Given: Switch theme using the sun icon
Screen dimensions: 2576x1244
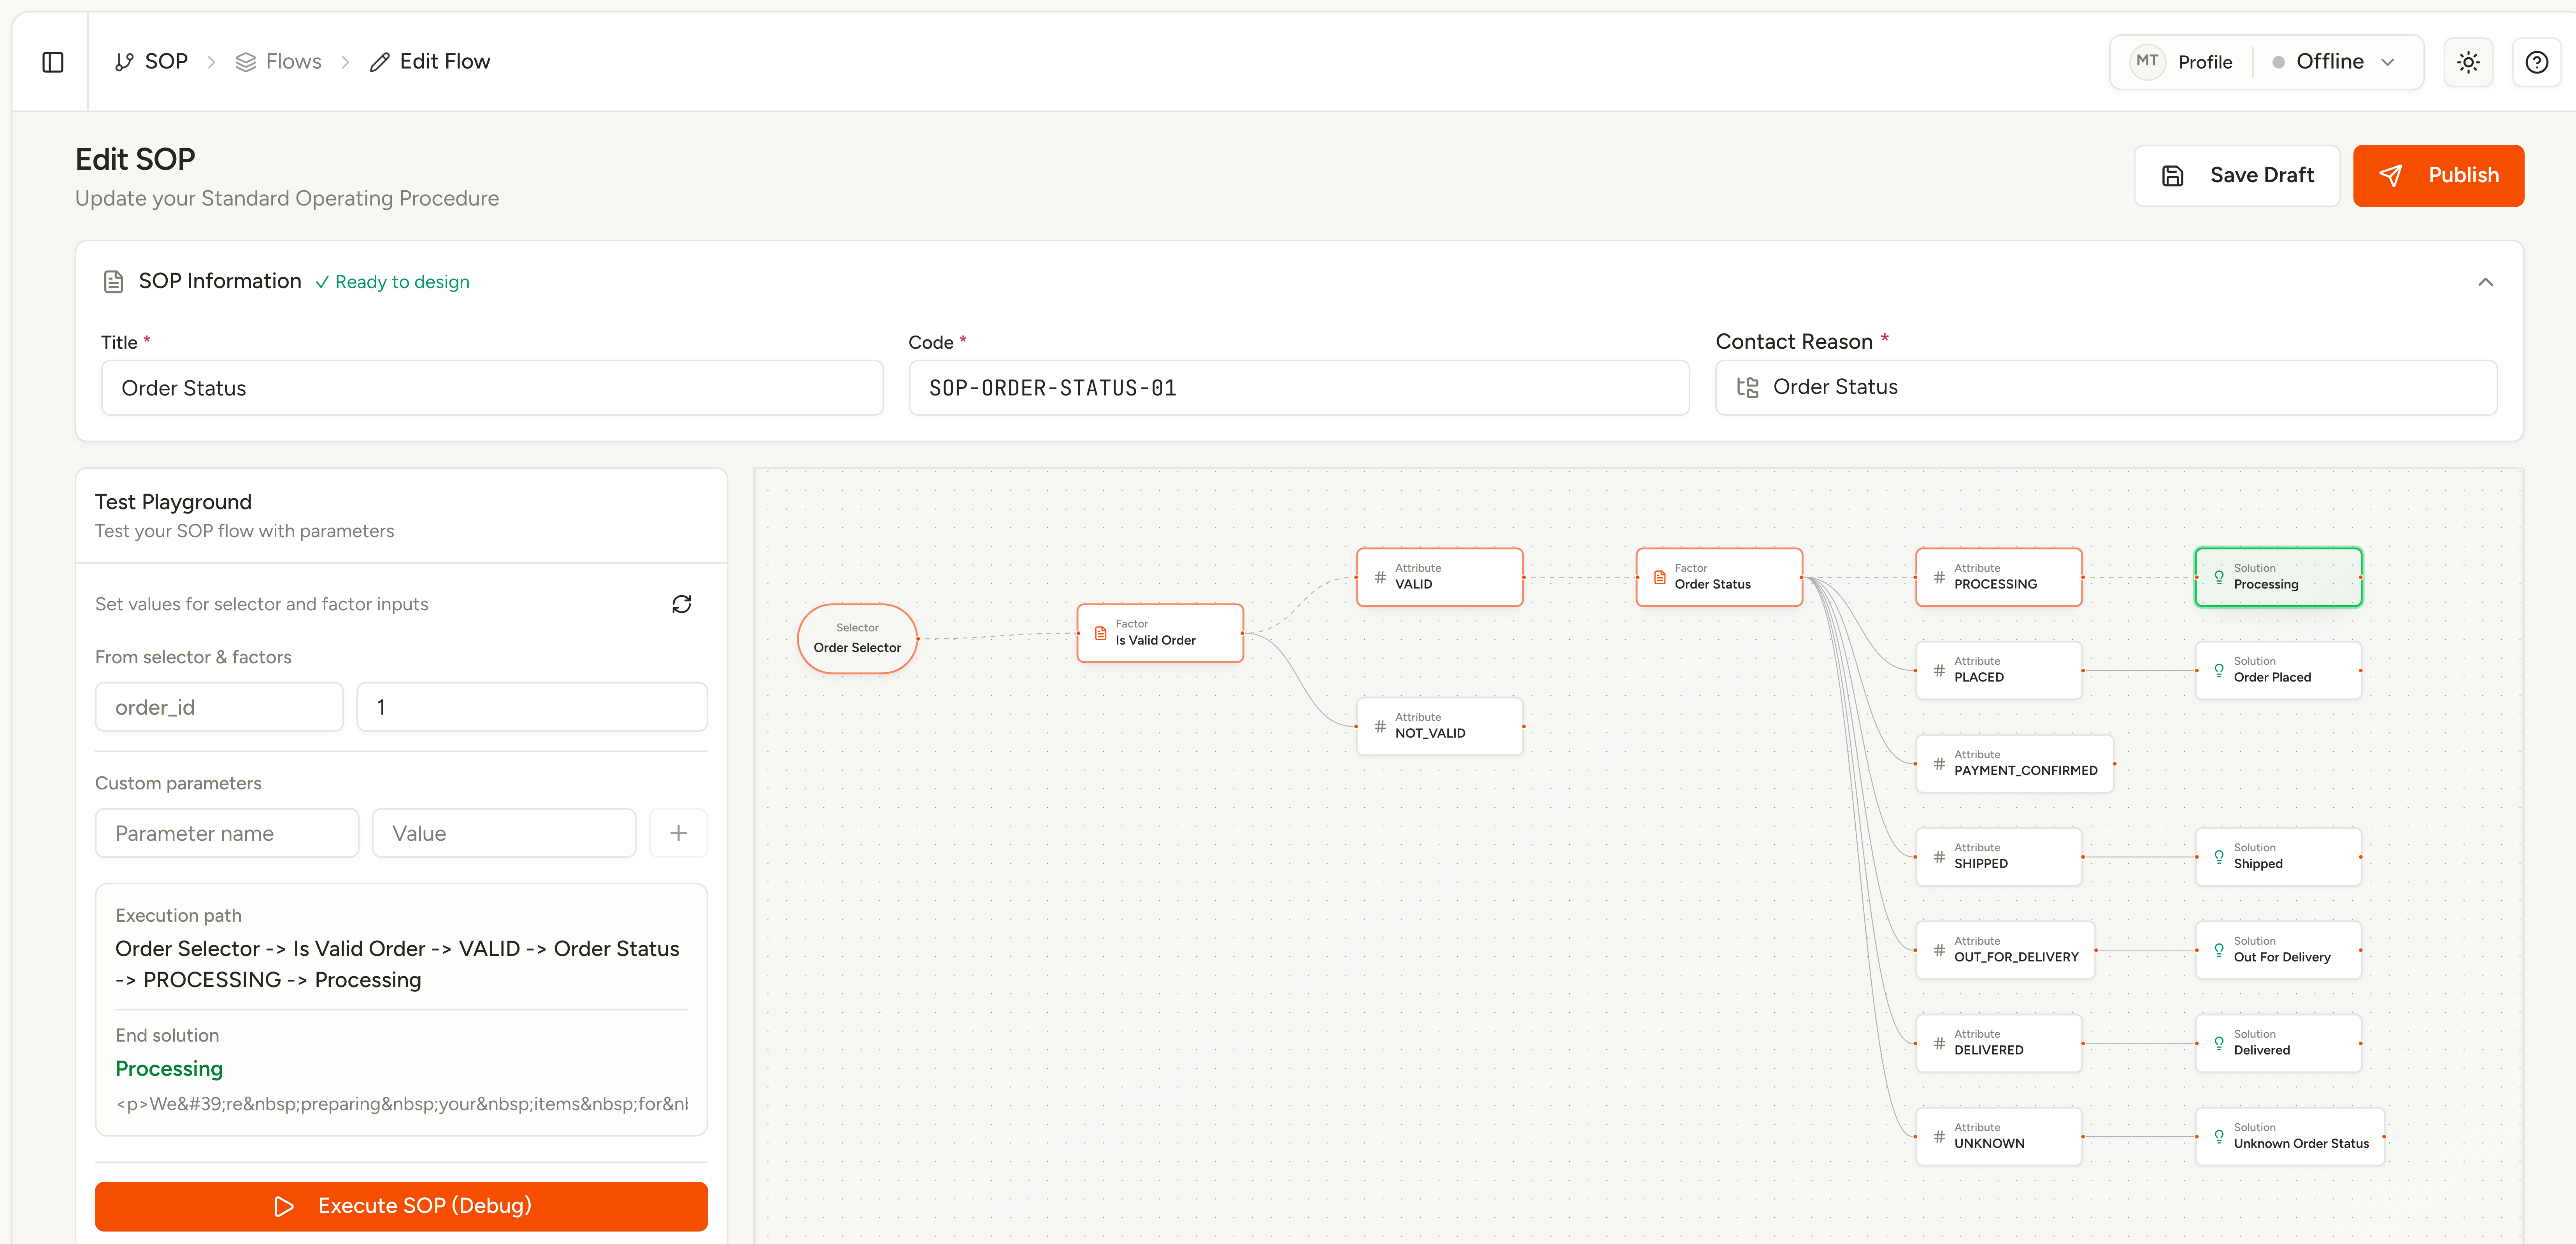Looking at the screenshot, I should 2468,62.
